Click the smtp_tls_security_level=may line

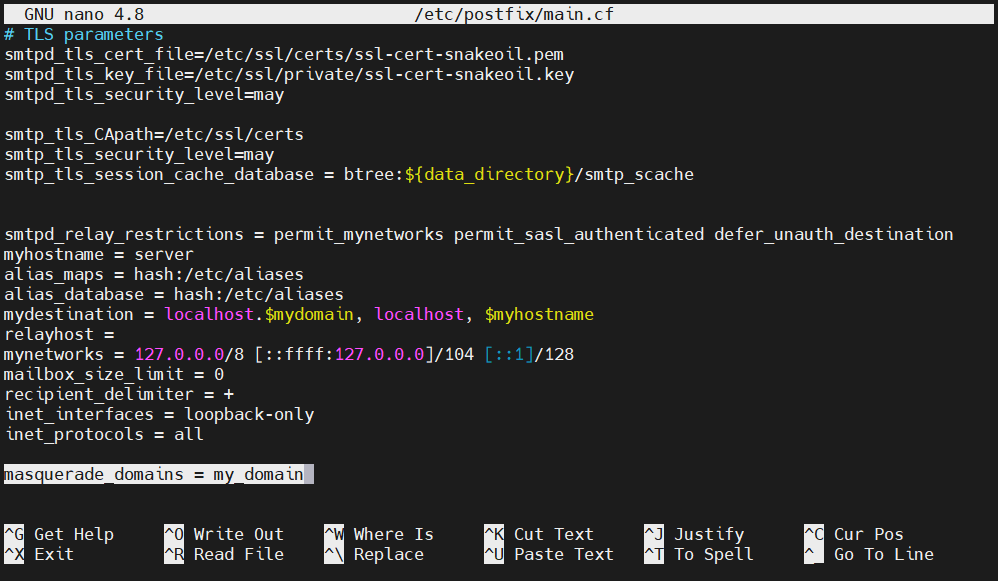[139, 154]
